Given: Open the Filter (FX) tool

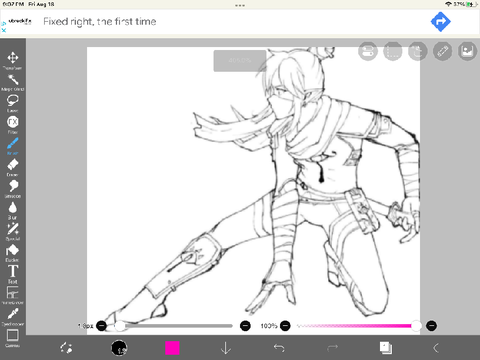Looking at the screenshot, I should click(13, 125).
